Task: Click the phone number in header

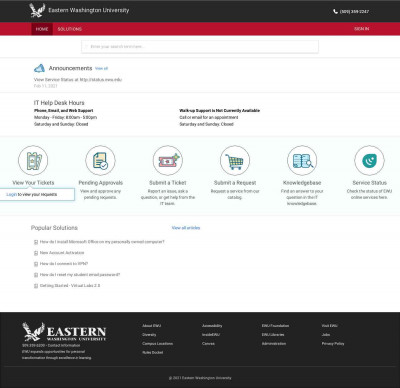Action: click(354, 12)
